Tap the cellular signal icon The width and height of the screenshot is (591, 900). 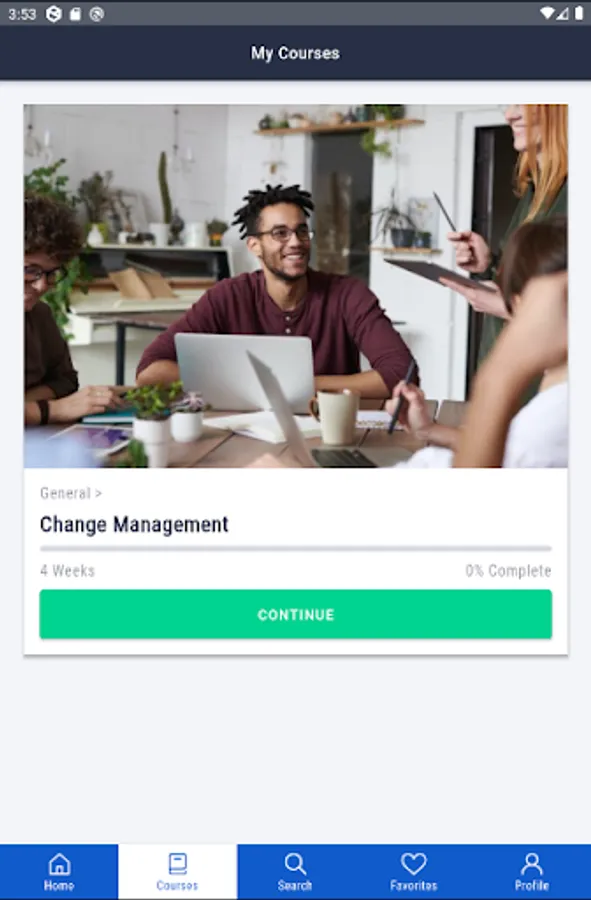563,13
